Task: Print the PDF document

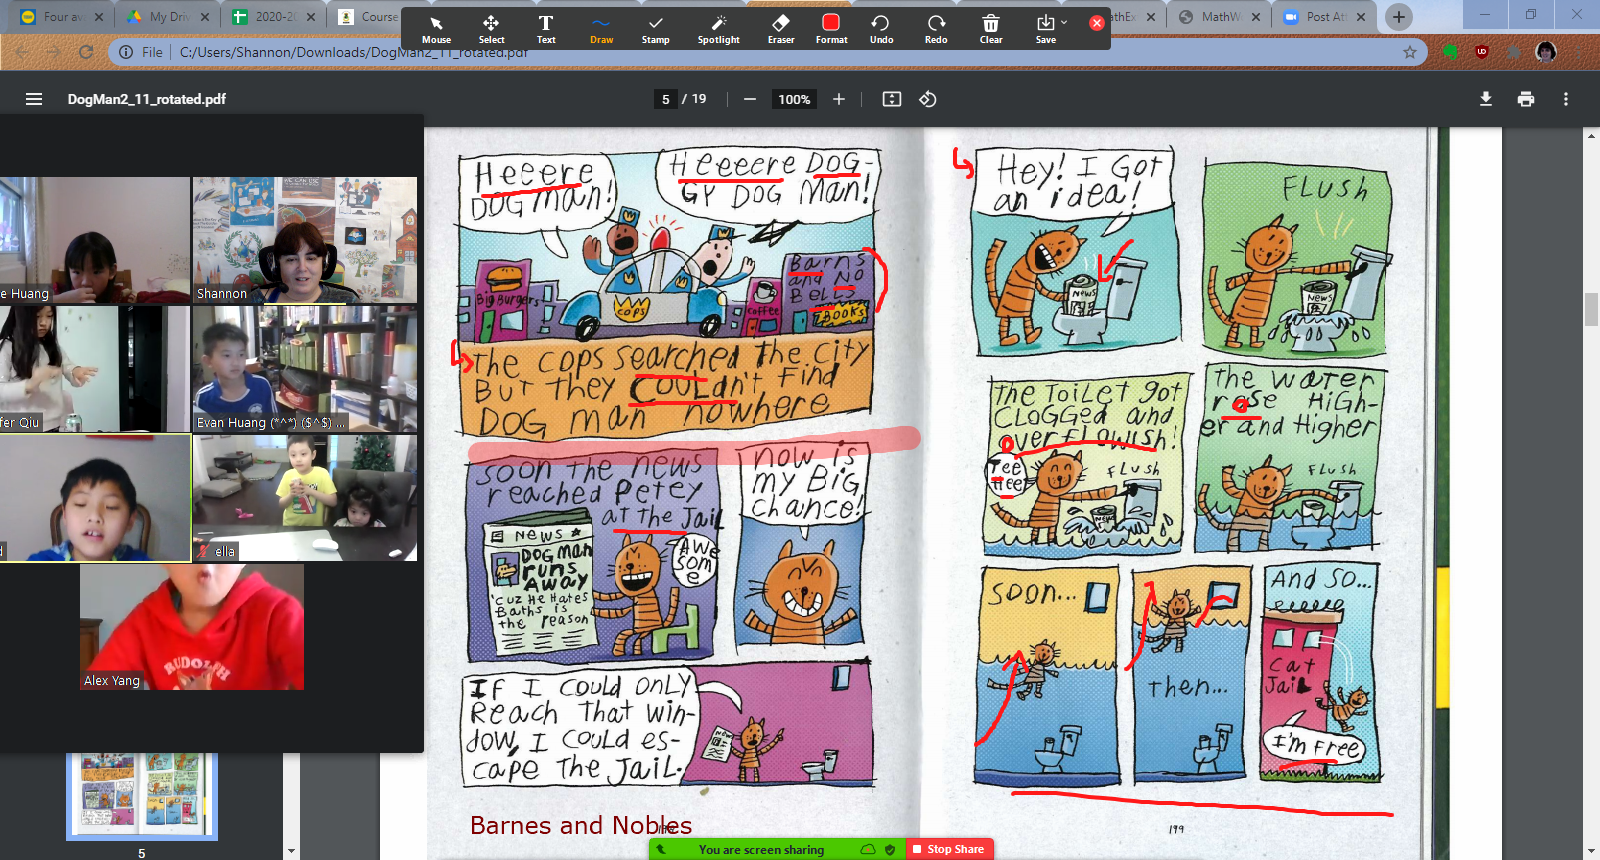Action: pos(1526,99)
